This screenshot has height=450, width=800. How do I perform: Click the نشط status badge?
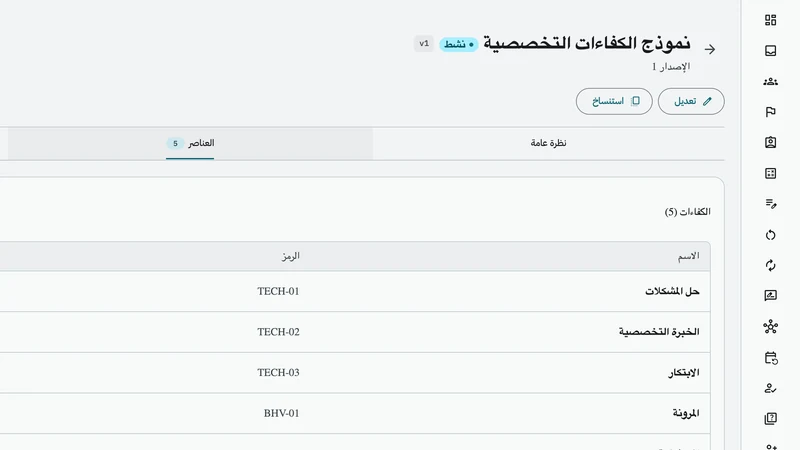[458, 44]
